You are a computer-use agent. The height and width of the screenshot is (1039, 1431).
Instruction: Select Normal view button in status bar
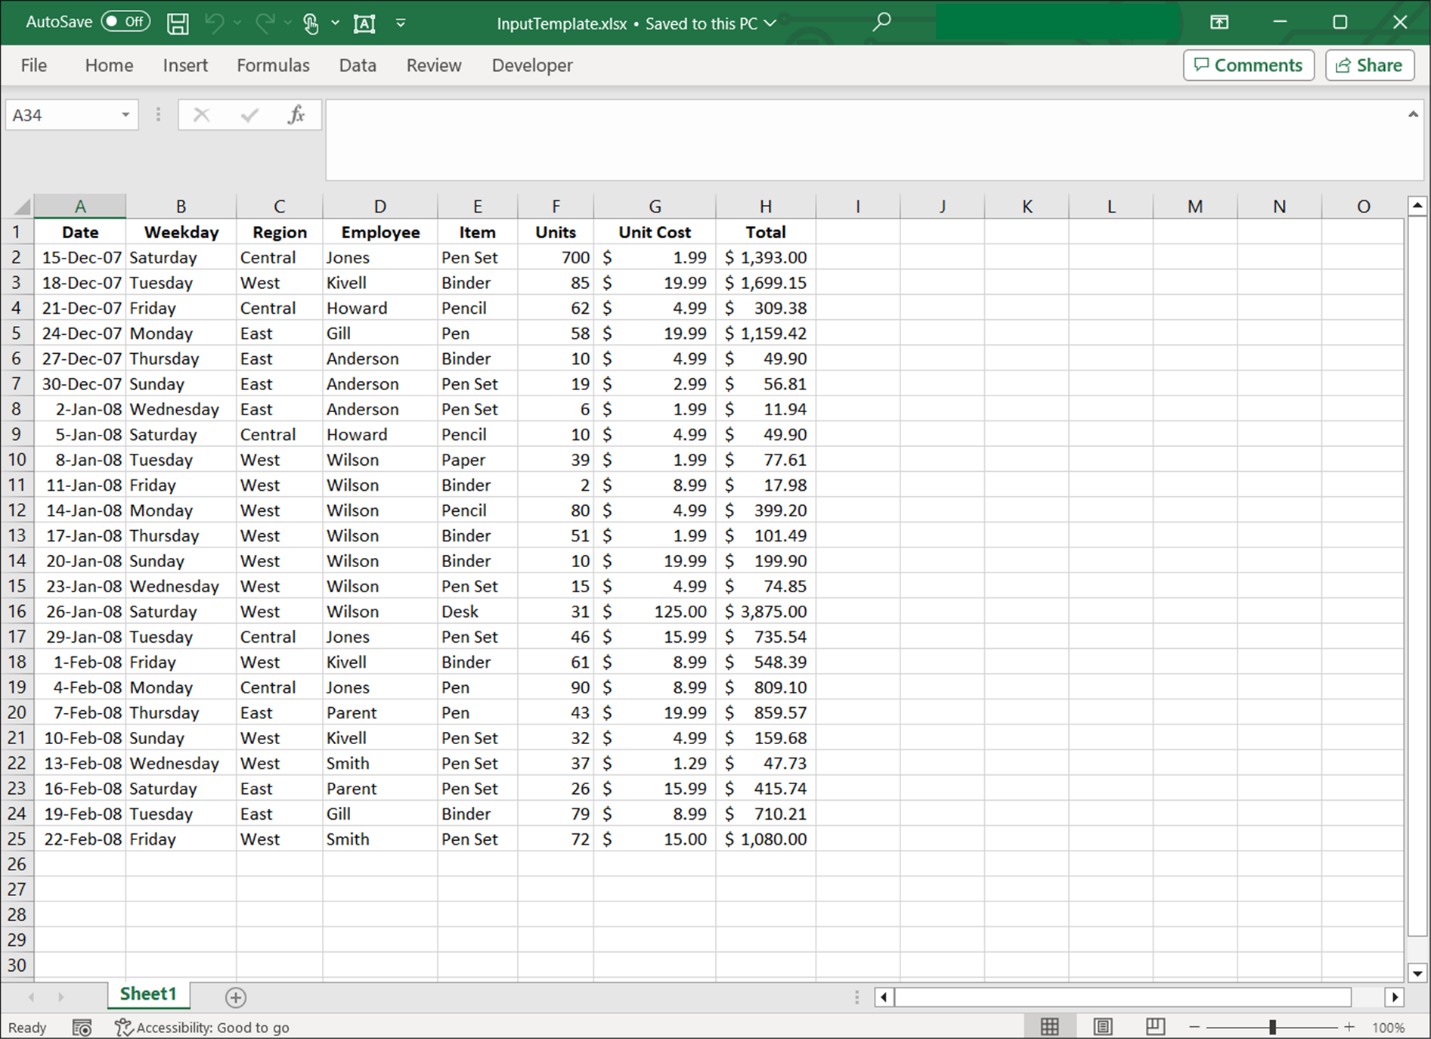(1049, 1027)
